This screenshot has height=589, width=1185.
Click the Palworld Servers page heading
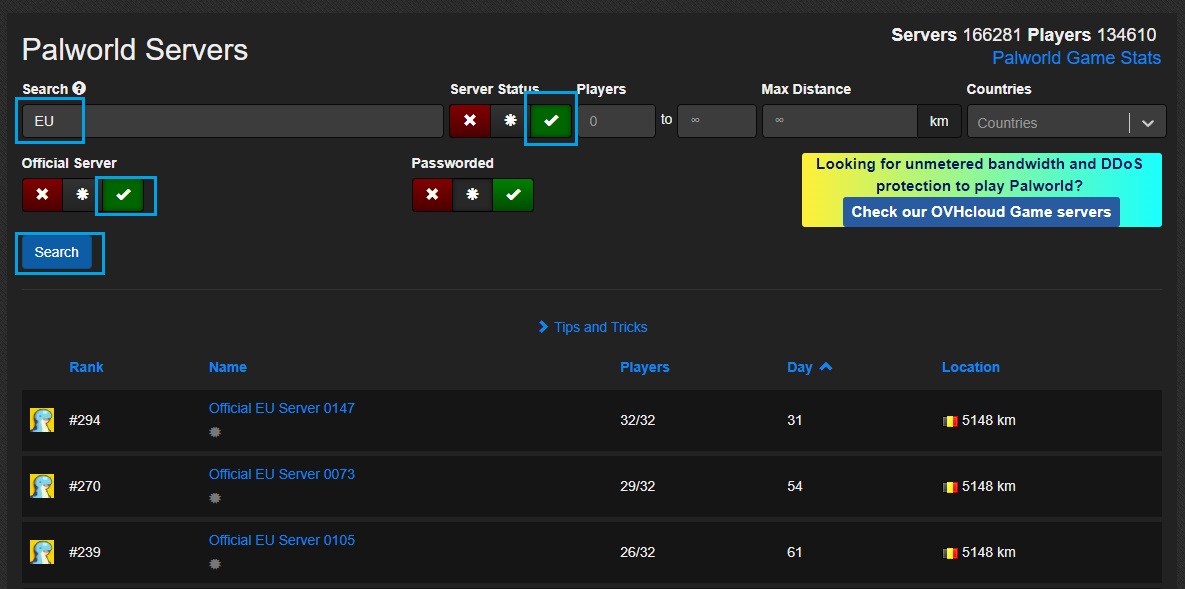pyautogui.click(x=135, y=50)
